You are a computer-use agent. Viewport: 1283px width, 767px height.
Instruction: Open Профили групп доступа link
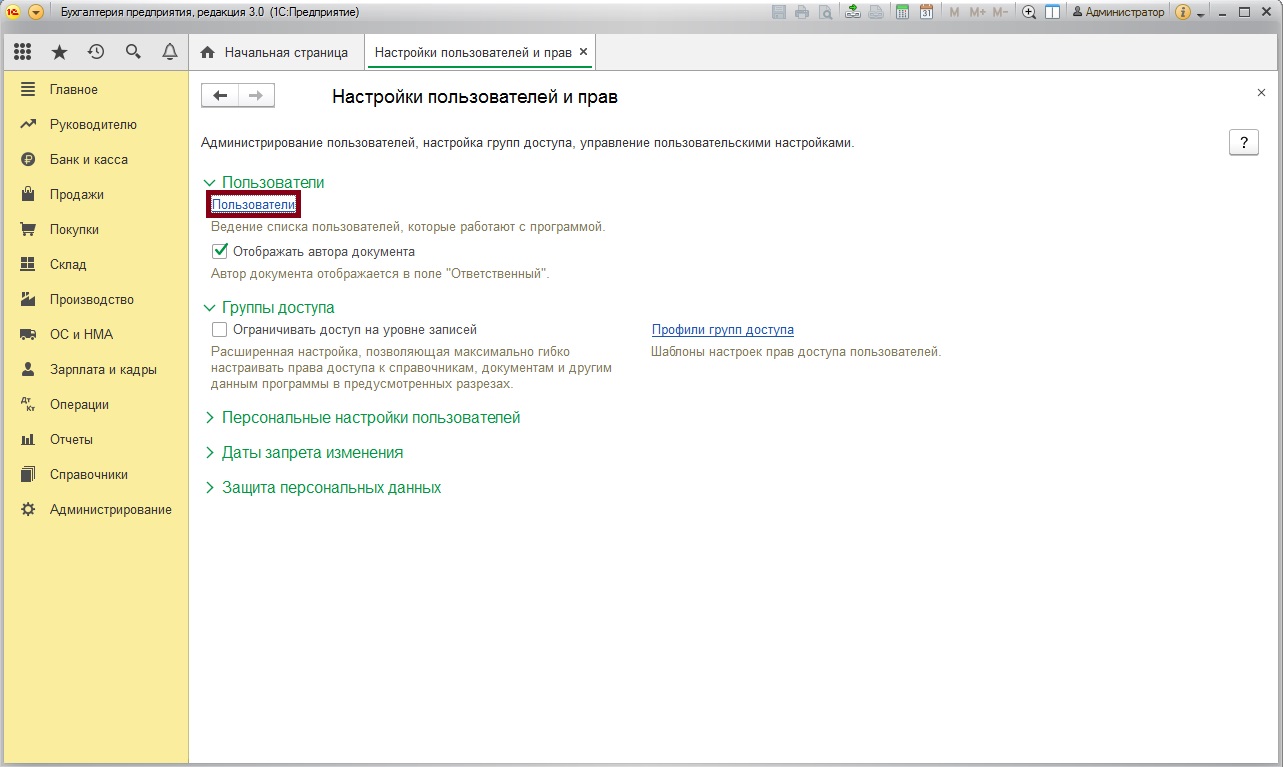pos(722,329)
